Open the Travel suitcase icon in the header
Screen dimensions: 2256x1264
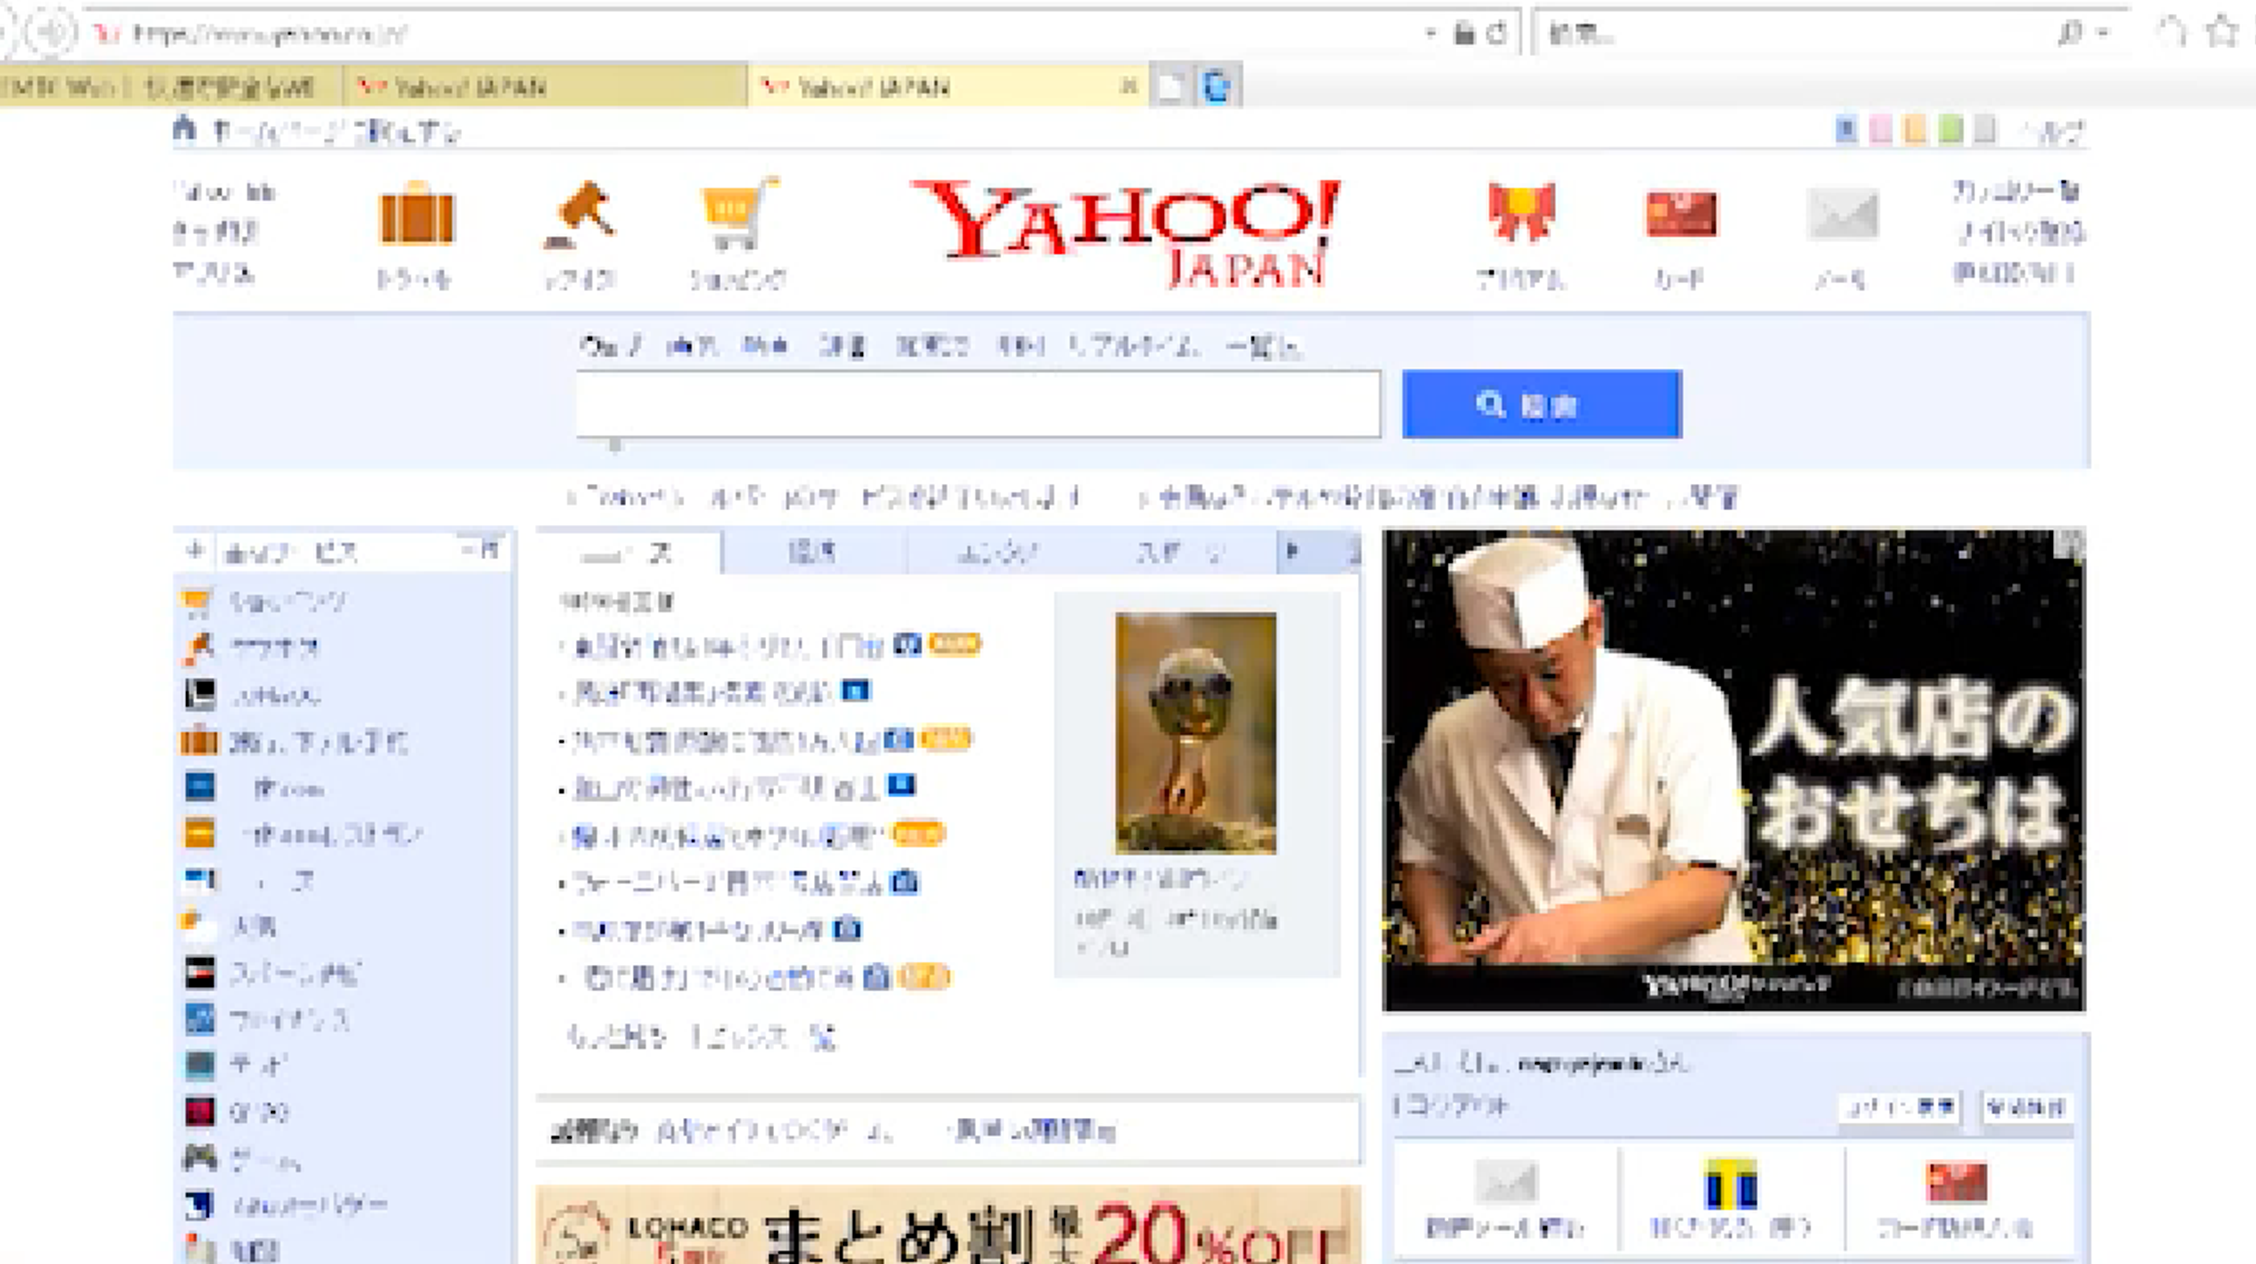(x=417, y=214)
